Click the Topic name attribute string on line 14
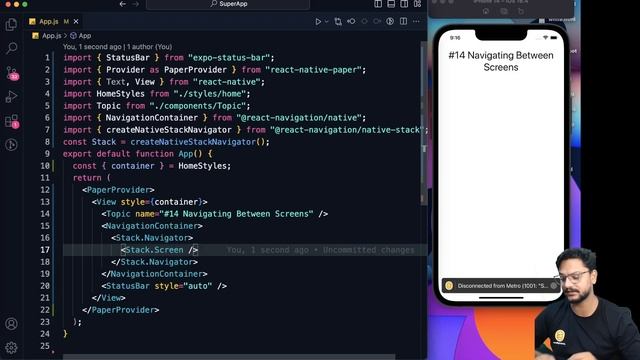This screenshot has height=360, width=640. [236, 214]
